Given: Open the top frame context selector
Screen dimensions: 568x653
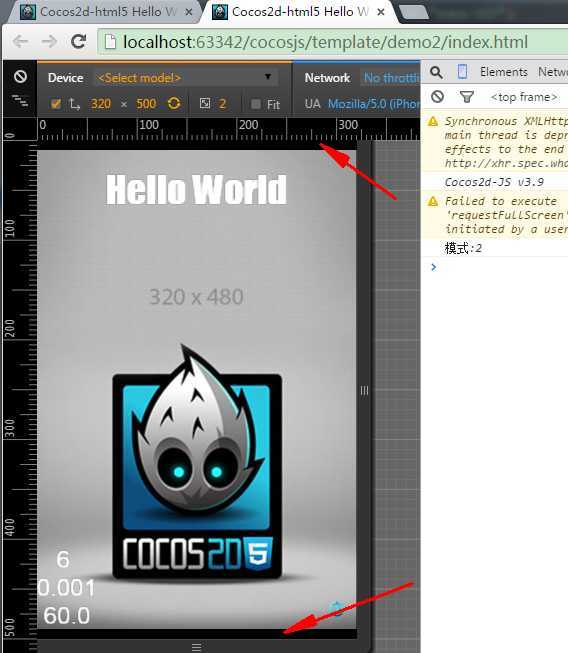Looking at the screenshot, I should pos(524,97).
